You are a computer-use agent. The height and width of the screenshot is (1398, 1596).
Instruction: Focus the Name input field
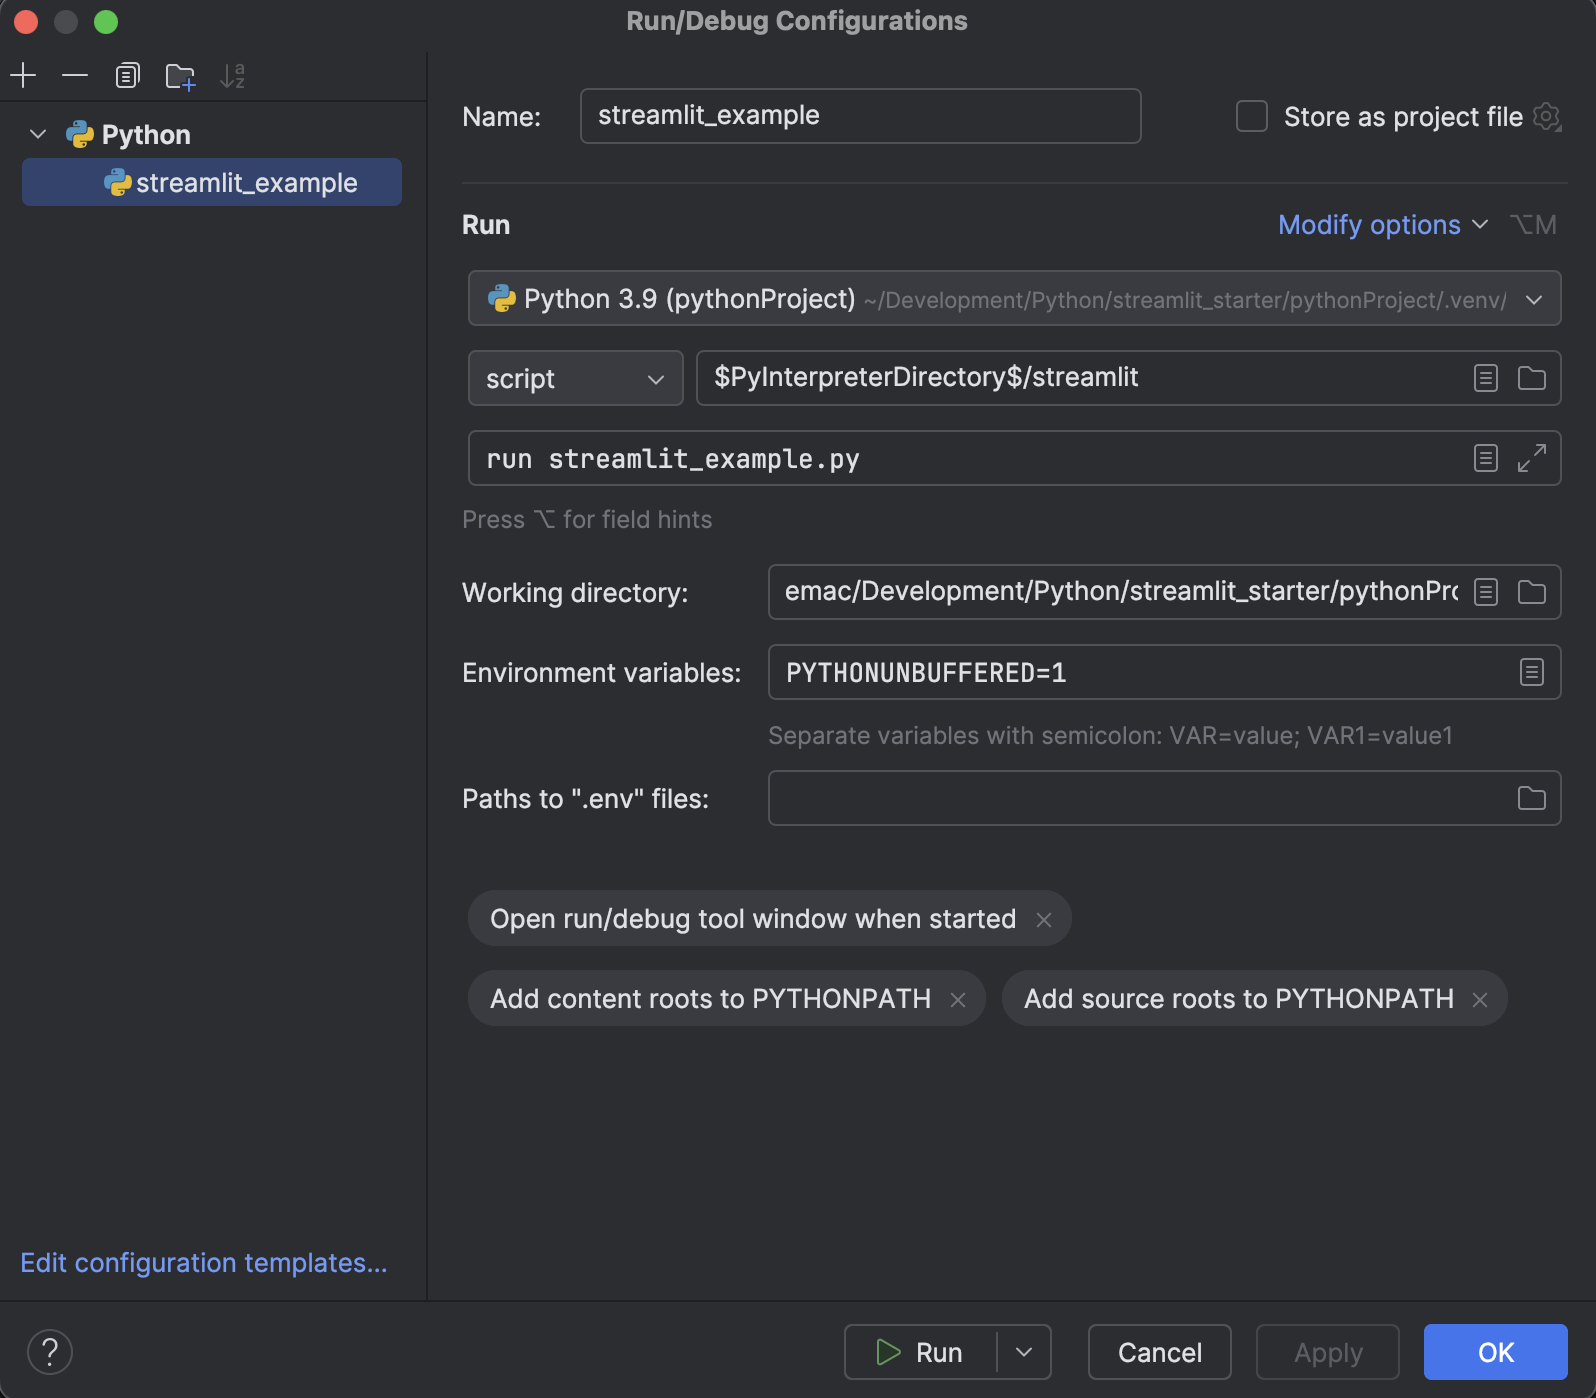point(861,116)
